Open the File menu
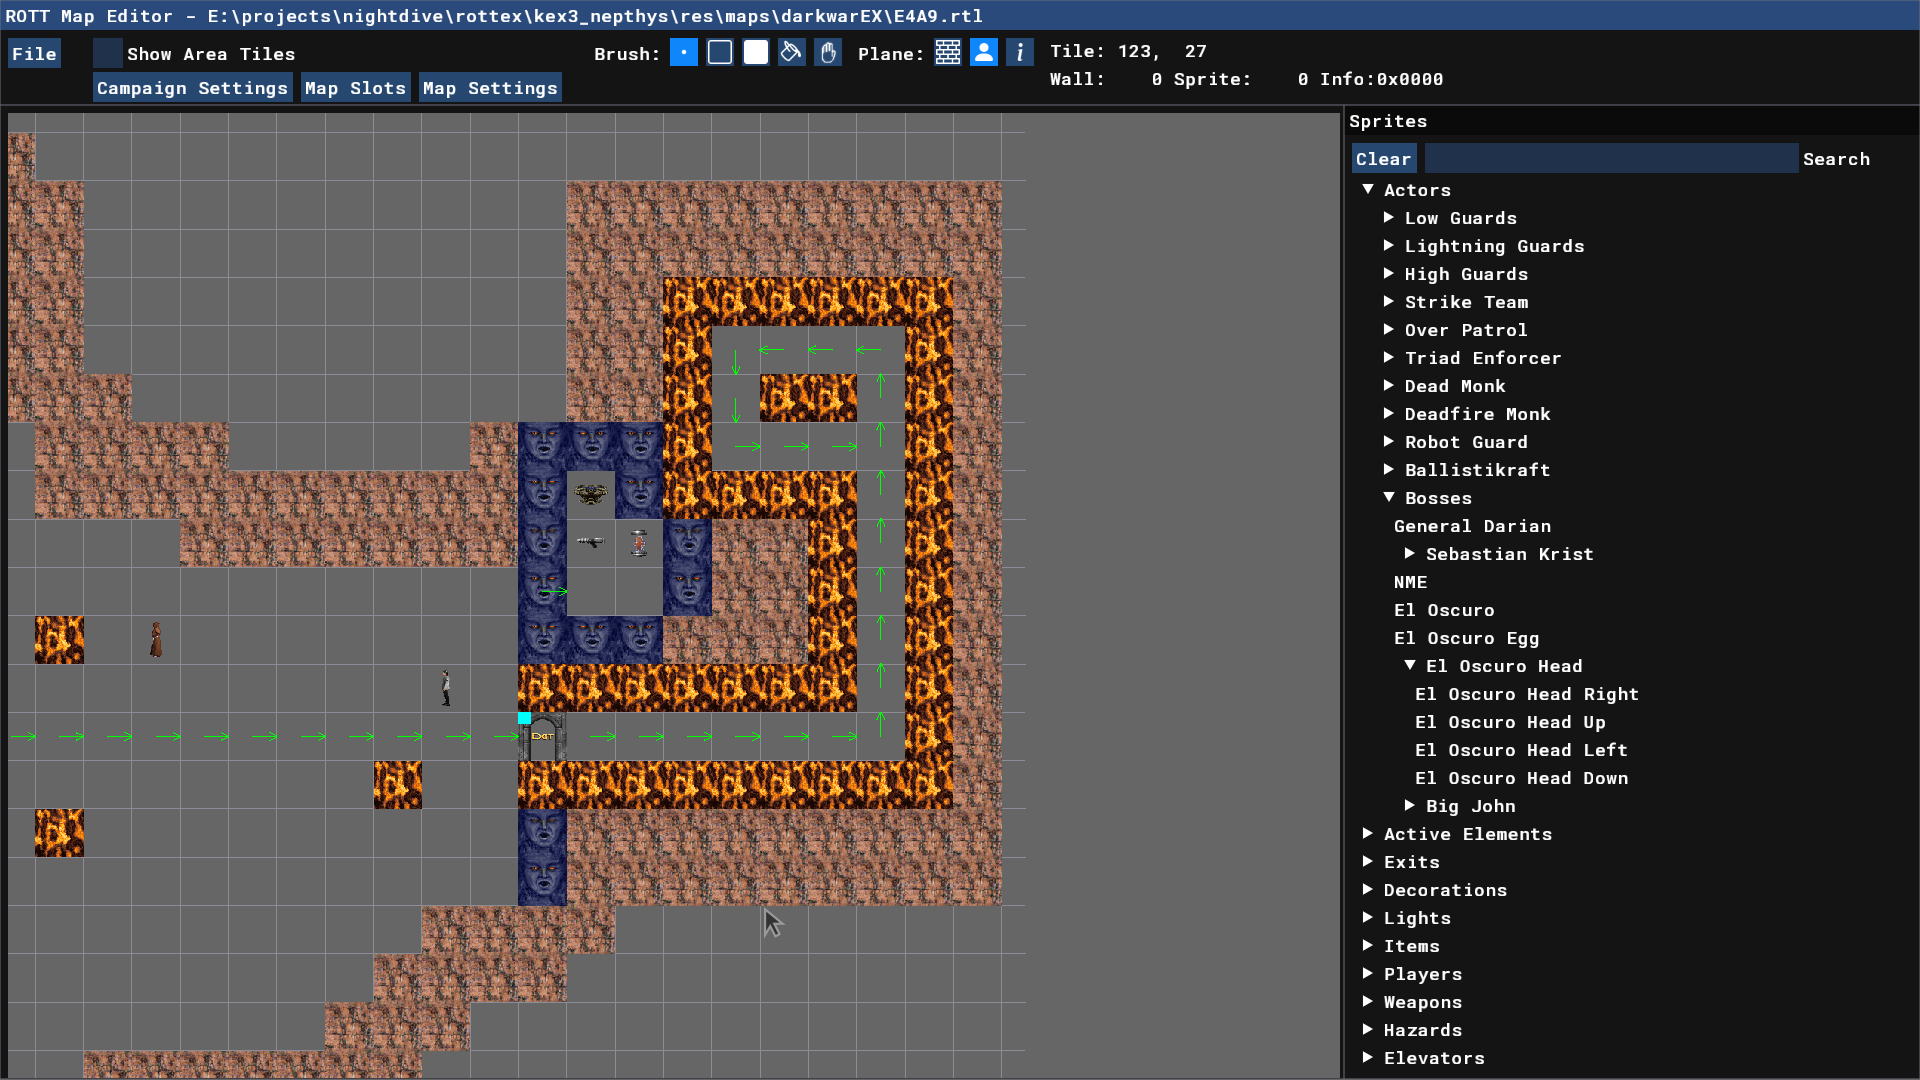 pos(34,54)
